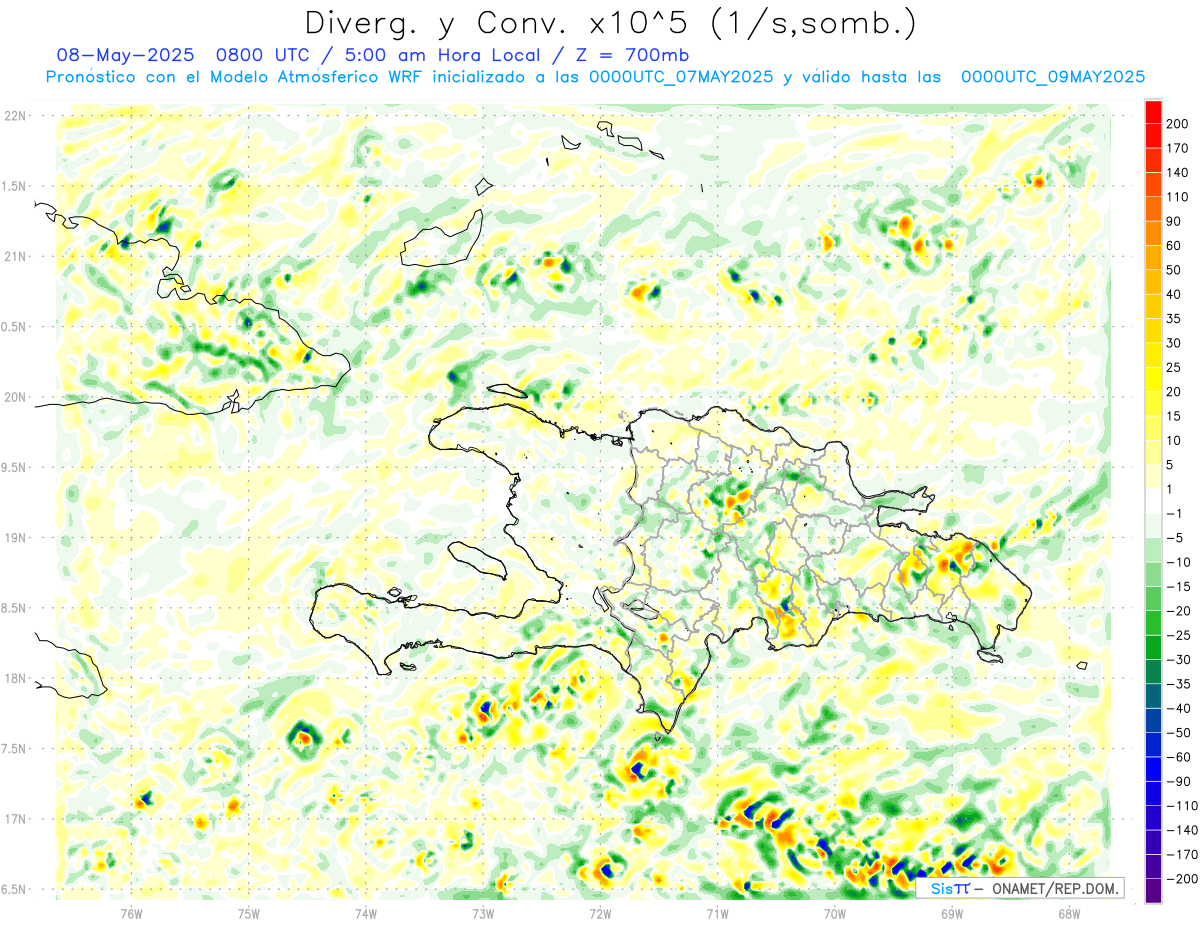Image resolution: width=1200 pixels, height=927 pixels.
Task: Click the positive "50" color scale value
Action: click(1174, 270)
